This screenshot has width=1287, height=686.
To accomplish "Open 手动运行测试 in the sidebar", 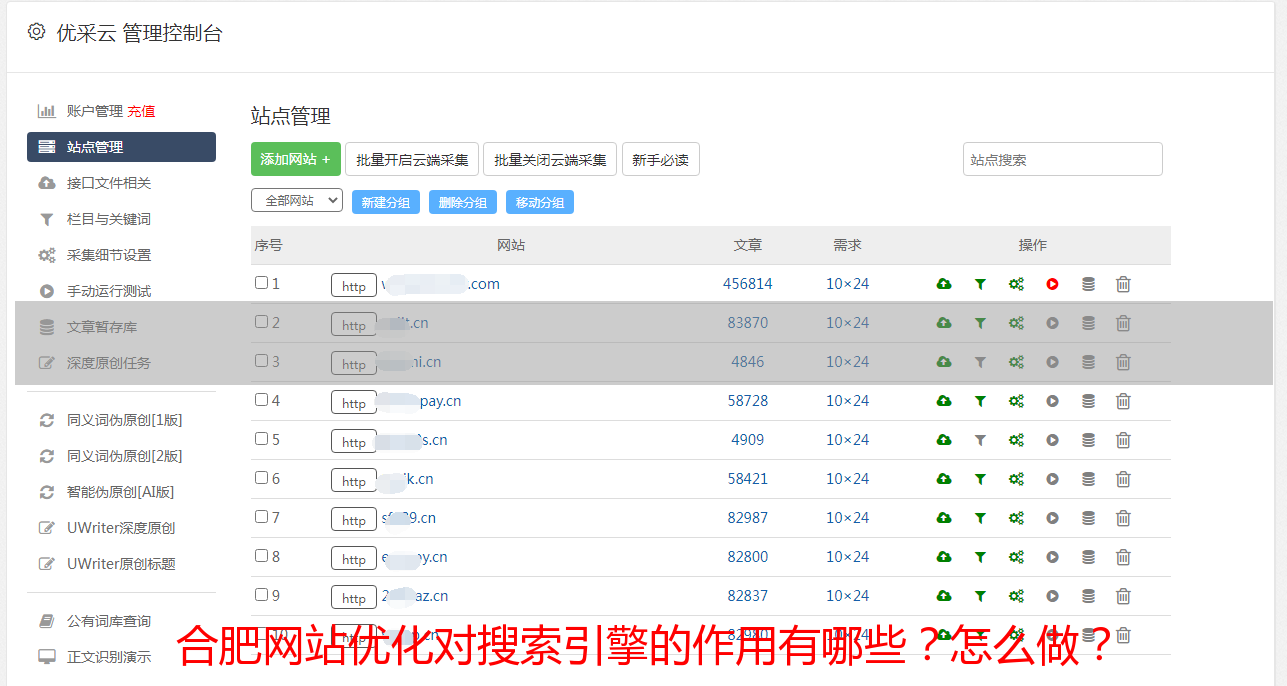I will click(x=109, y=291).
